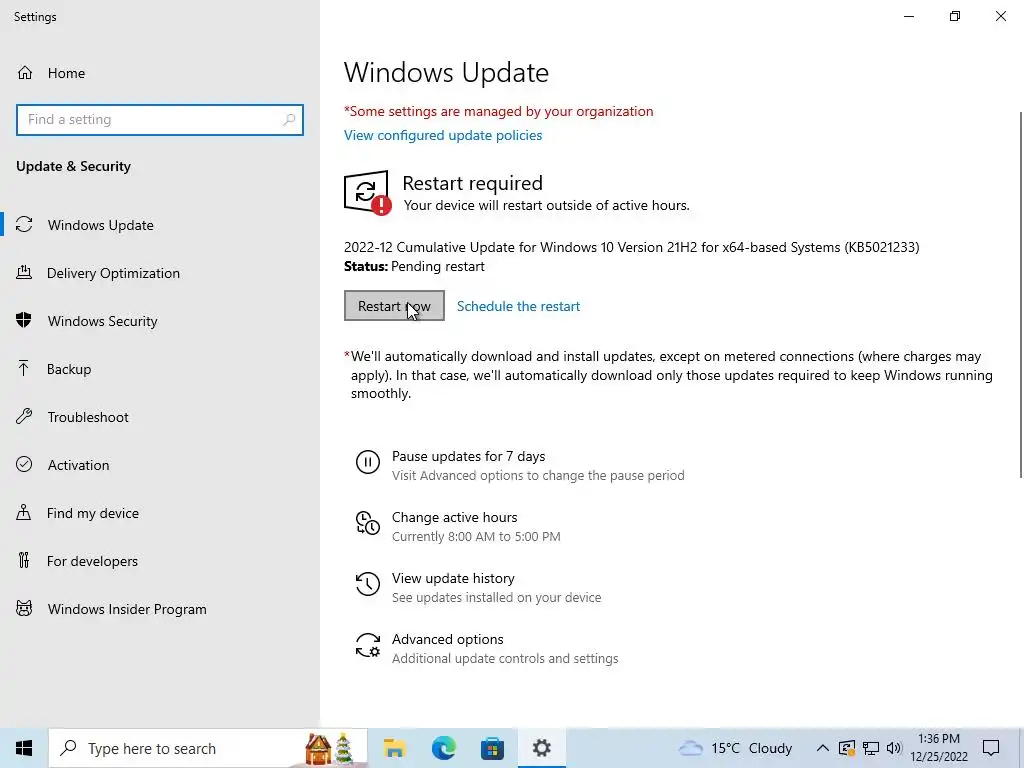Click the vertical scrollbar of the Settings page
This screenshot has width=1024, height=768.
(x=1020, y=295)
